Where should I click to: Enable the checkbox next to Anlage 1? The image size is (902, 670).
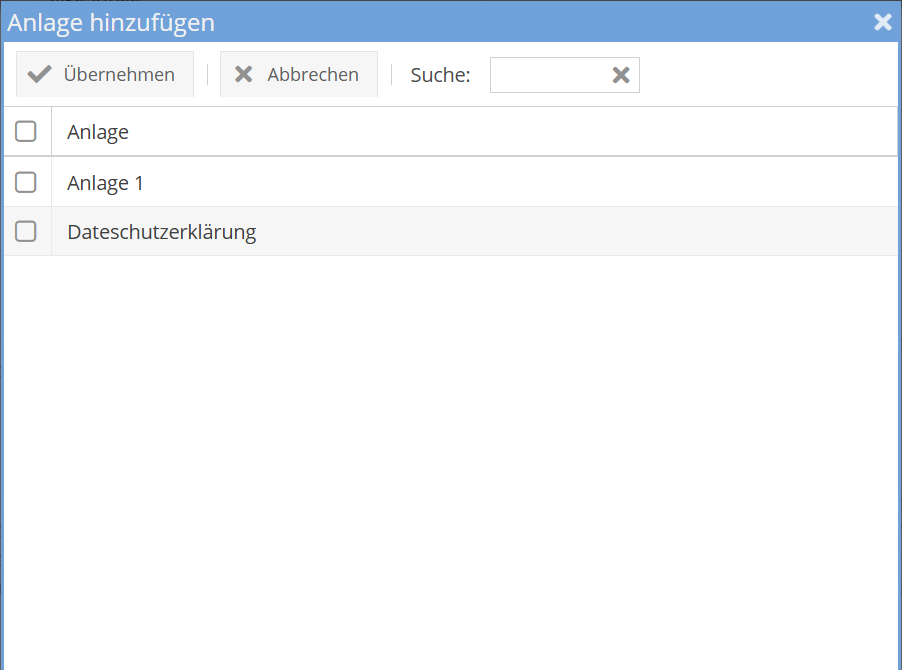24,182
